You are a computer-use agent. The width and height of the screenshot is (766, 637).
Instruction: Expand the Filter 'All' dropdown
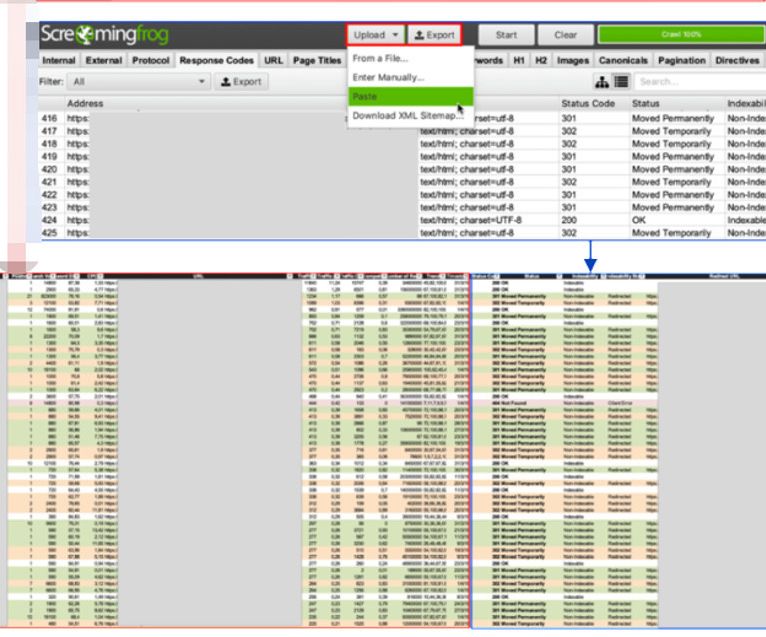click(x=138, y=82)
